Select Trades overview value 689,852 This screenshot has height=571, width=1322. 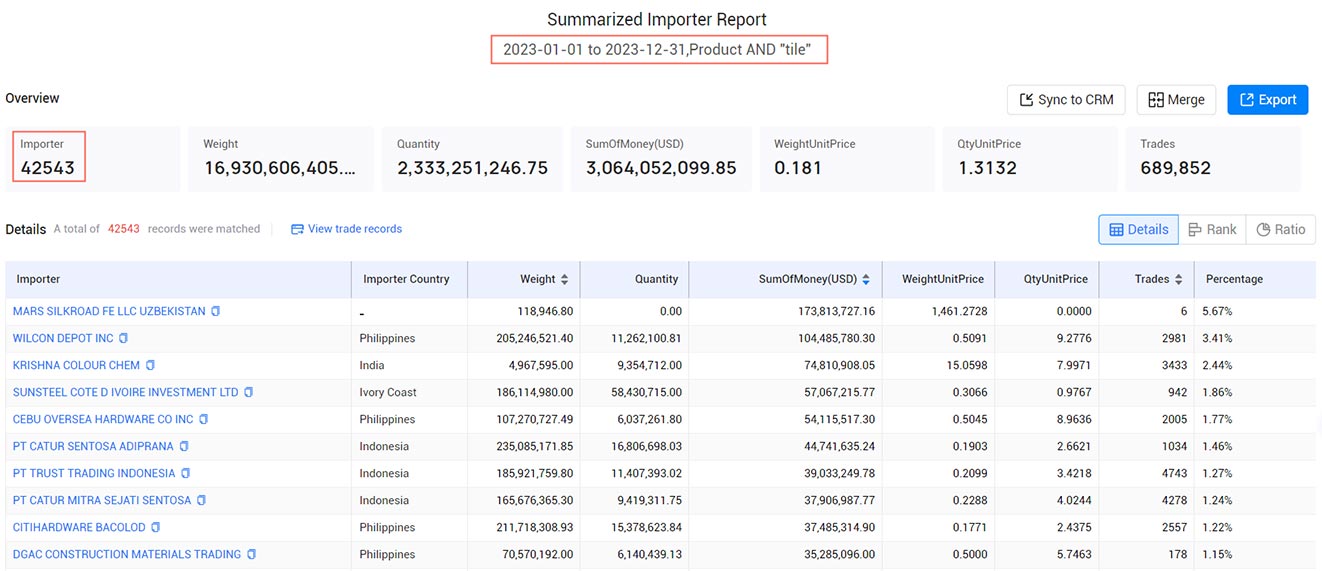click(1176, 168)
